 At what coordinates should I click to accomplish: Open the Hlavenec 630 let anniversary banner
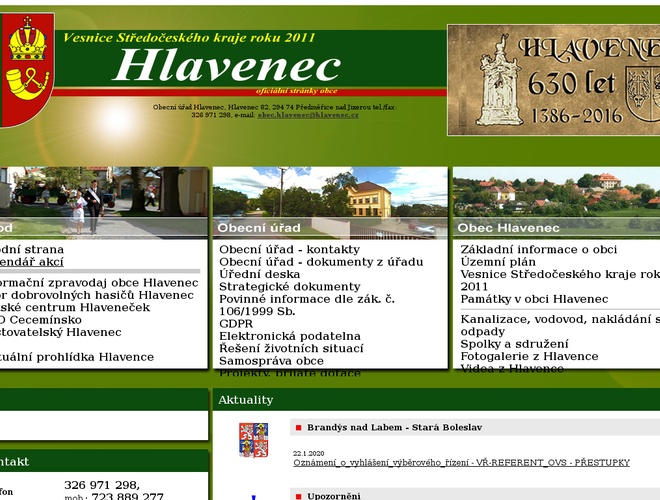(x=554, y=80)
